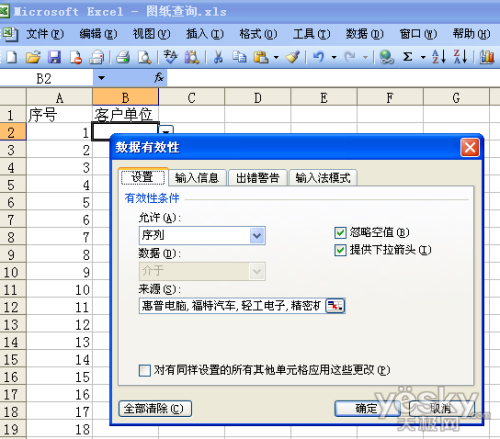This screenshot has height=439, width=500.
Task: Open the Name Box dropdown arrow
Action: (x=101, y=78)
